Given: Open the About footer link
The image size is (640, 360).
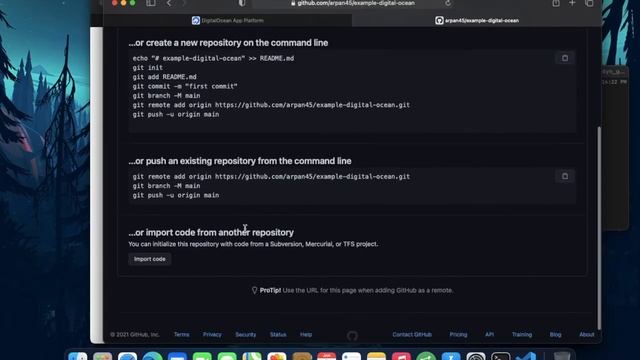Looking at the screenshot, I should point(587,334).
